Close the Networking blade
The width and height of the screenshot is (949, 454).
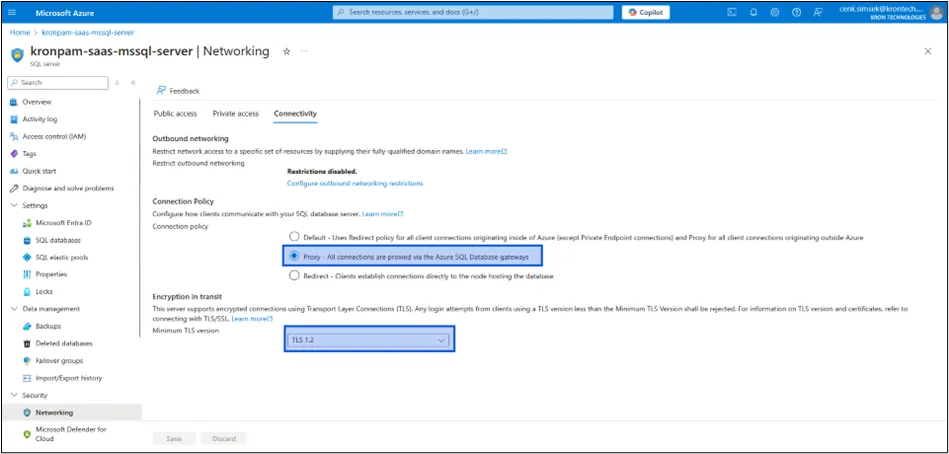tap(928, 51)
